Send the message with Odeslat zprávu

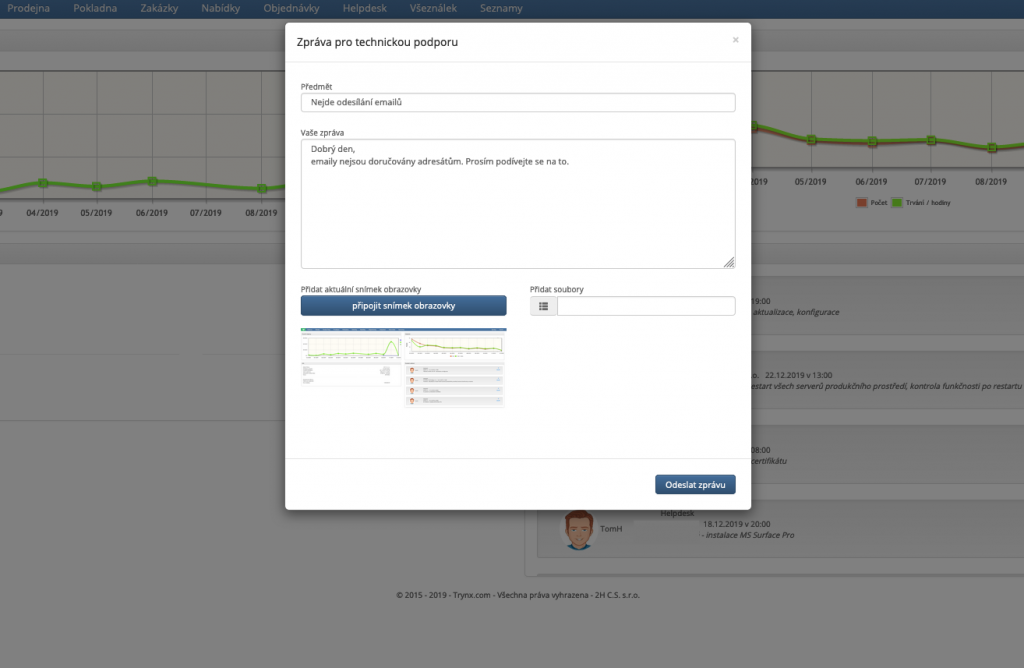pos(695,484)
